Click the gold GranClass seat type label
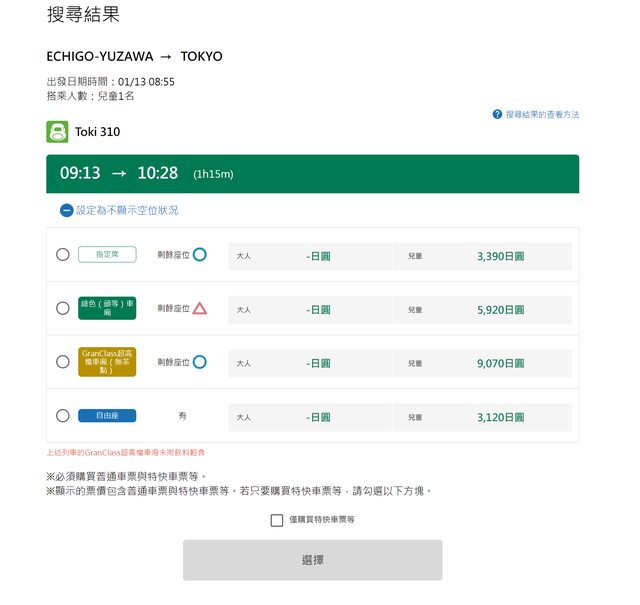The width and height of the screenshot is (640, 605). (107, 362)
